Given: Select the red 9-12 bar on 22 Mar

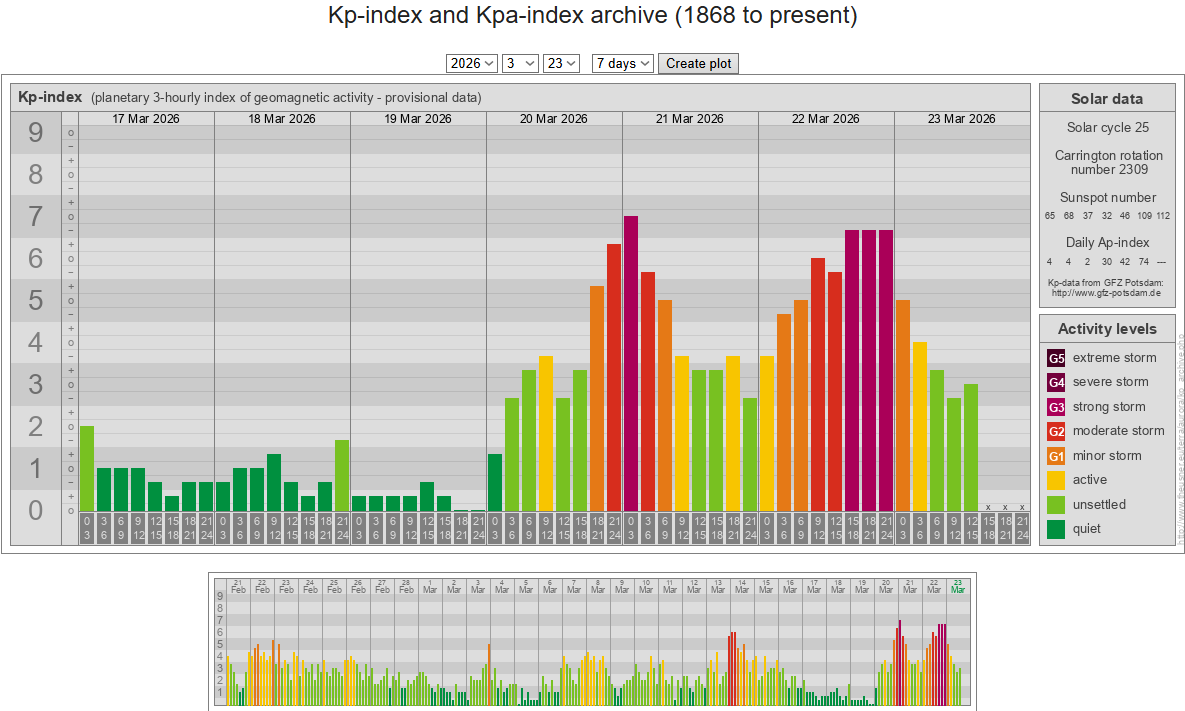Looking at the screenshot, I should click(818, 385).
